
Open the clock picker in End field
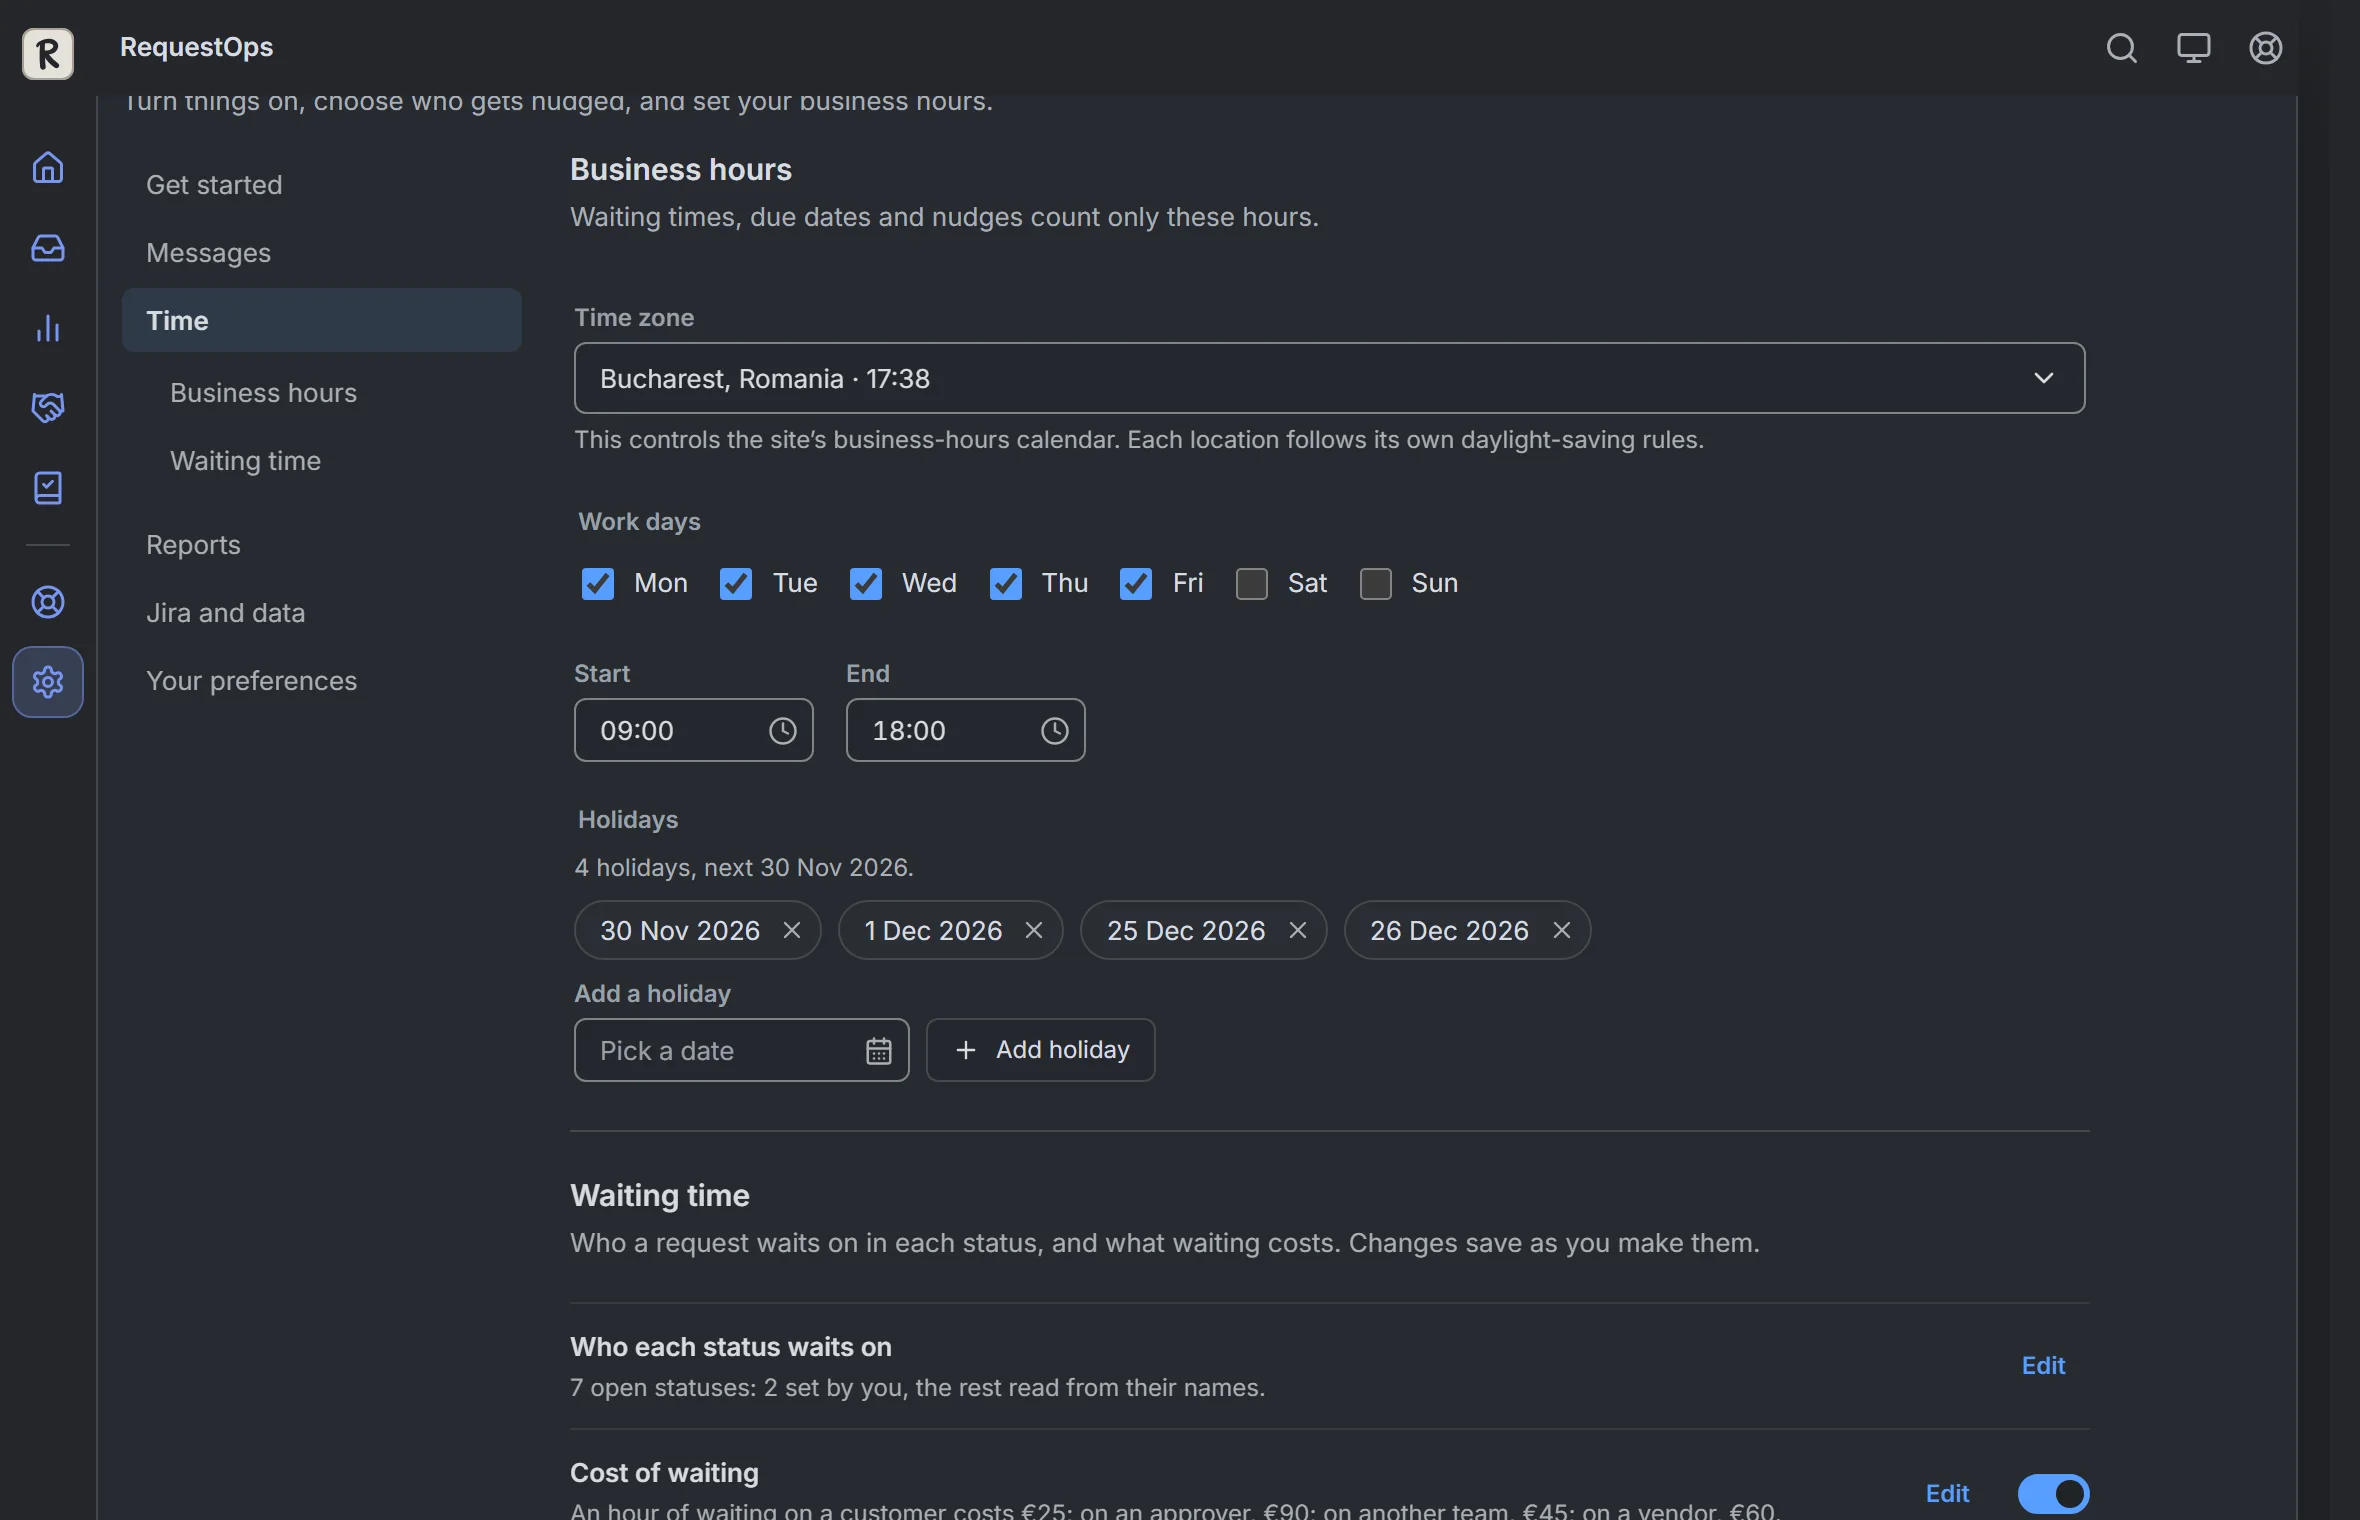(x=1054, y=730)
